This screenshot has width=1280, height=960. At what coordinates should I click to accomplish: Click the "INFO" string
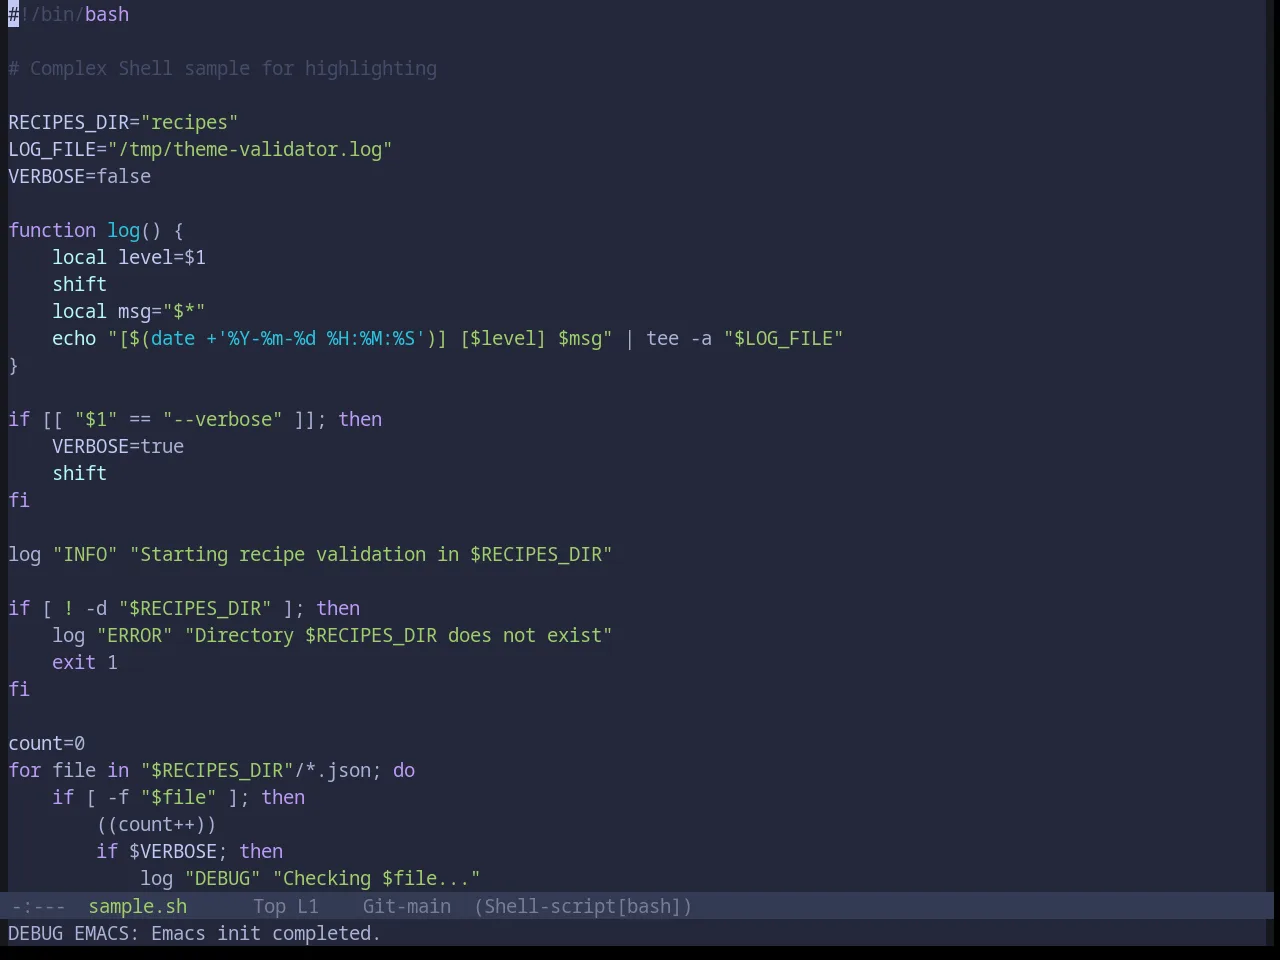click(85, 554)
